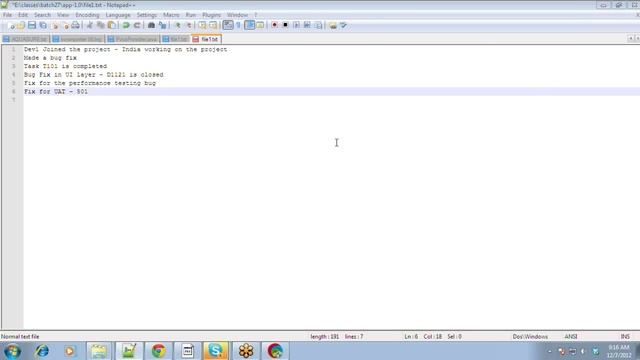Click the Open file folder icon
640x360 pixels.
[21, 25]
